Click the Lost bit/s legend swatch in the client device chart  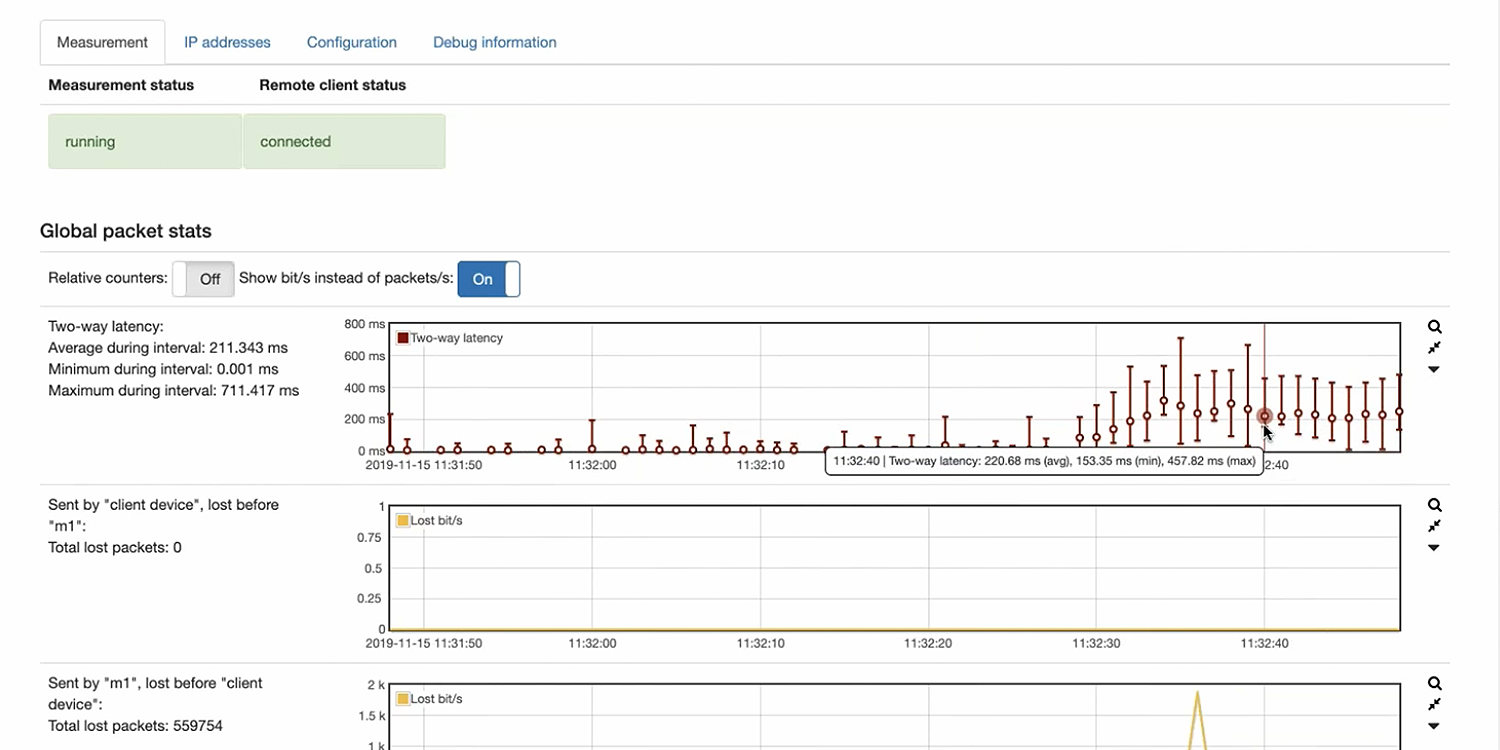coord(403,521)
